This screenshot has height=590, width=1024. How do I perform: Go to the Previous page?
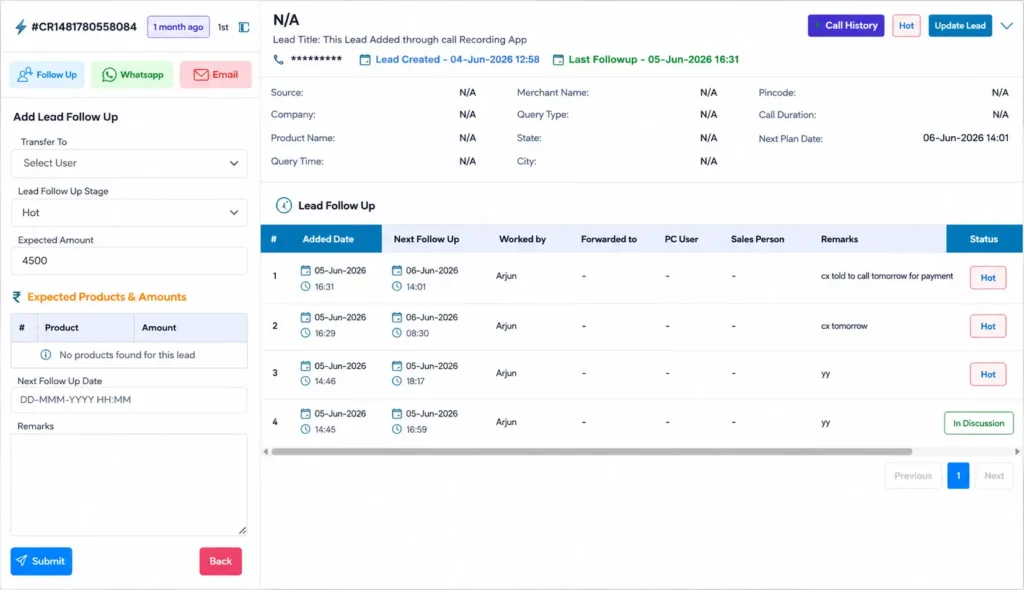pos(913,476)
